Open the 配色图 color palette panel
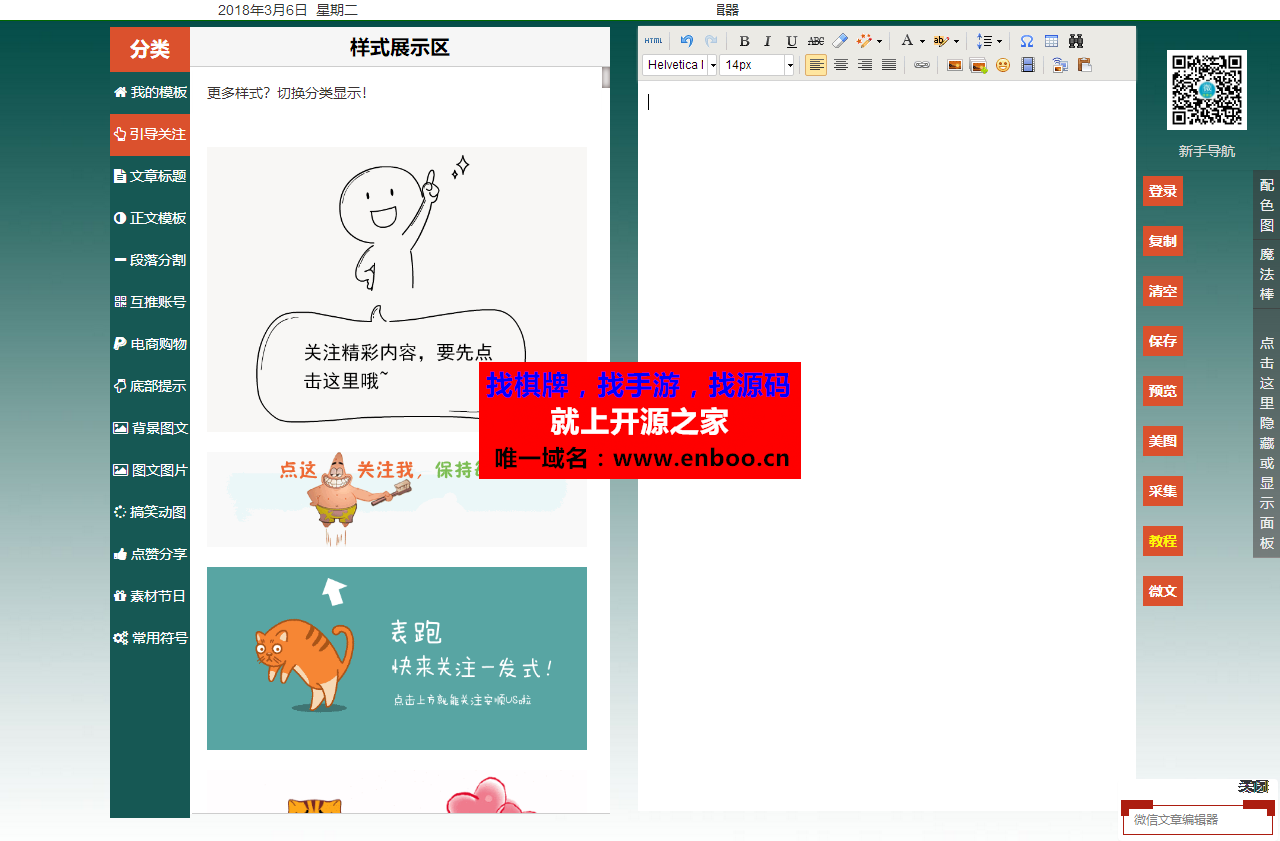Image resolution: width=1280 pixels, height=841 pixels. click(x=1267, y=205)
